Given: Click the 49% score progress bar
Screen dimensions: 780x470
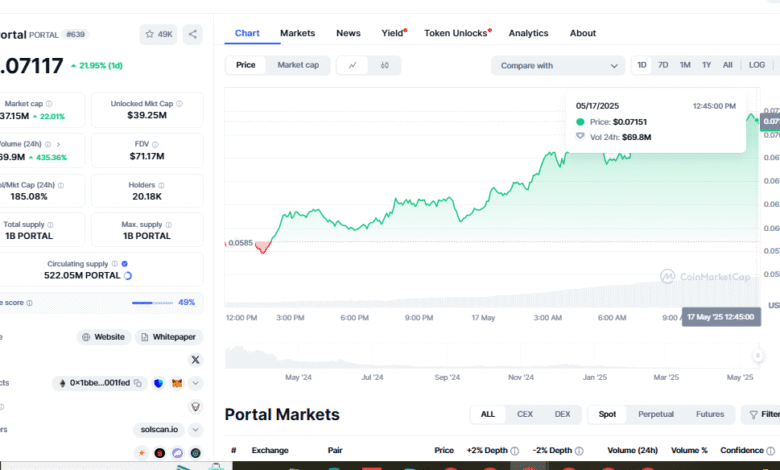Looking at the screenshot, I should pyautogui.click(x=152, y=303).
